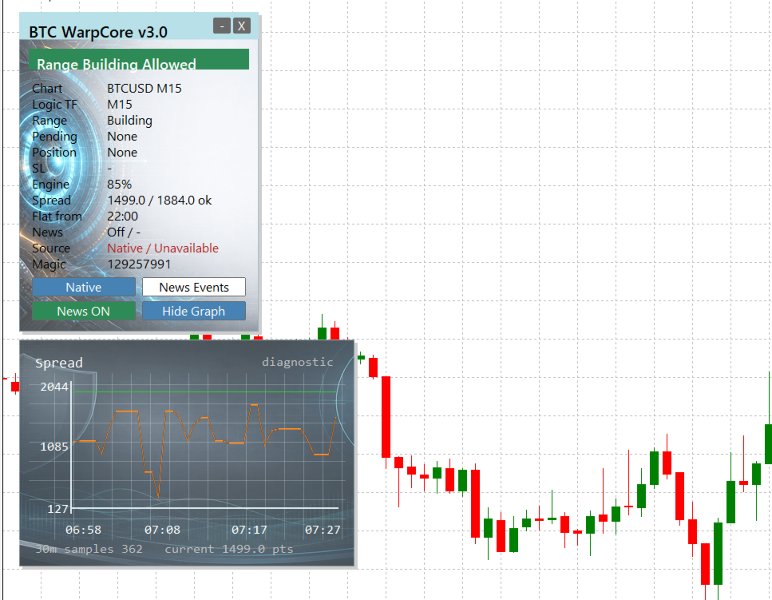Click the 06:58 time label
This screenshot has width=772, height=600.
[x=83, y=530]
